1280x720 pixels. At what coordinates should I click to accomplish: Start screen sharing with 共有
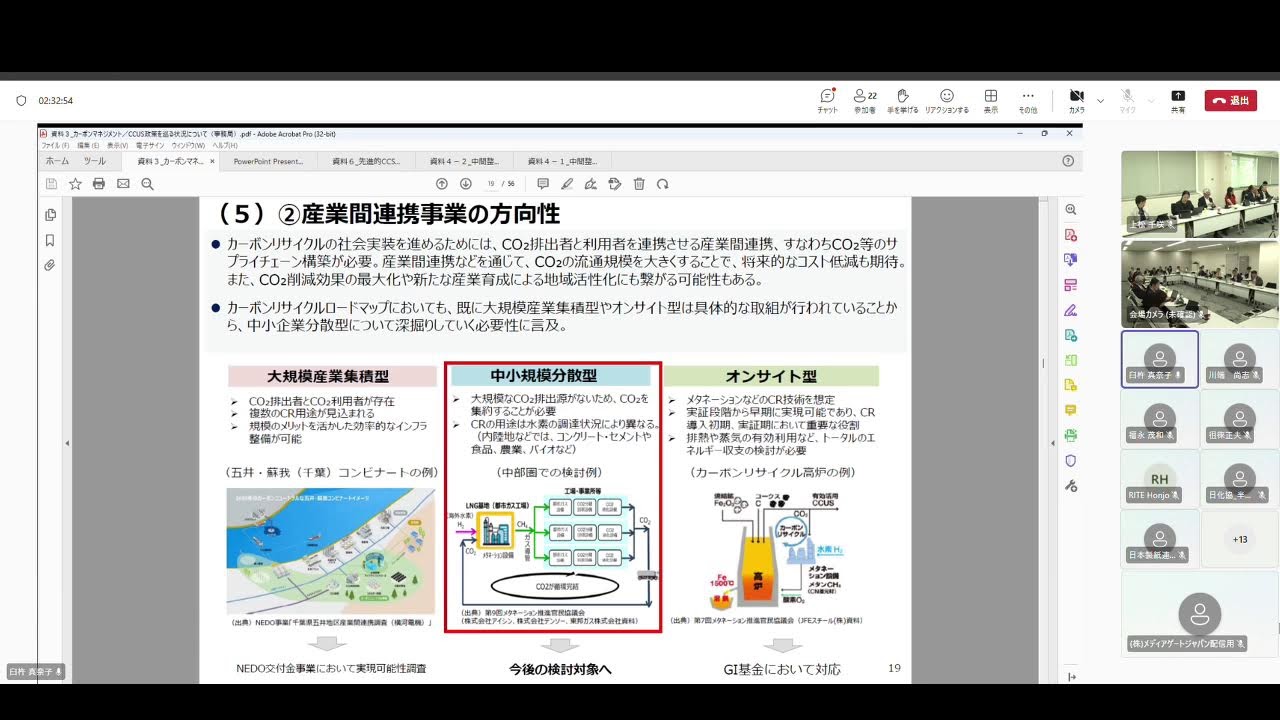pyautogui.click(x=1178, y=100)
